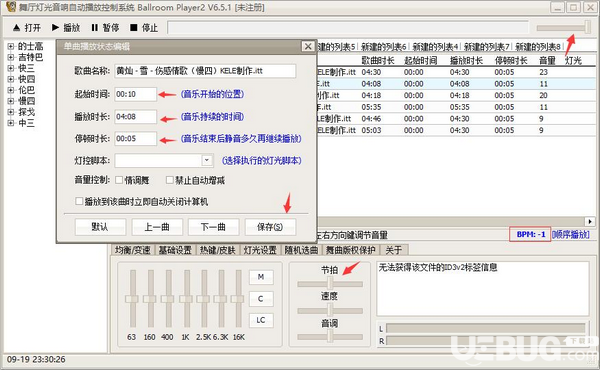Click the 歌曲名称 song name field

point(205,71)
